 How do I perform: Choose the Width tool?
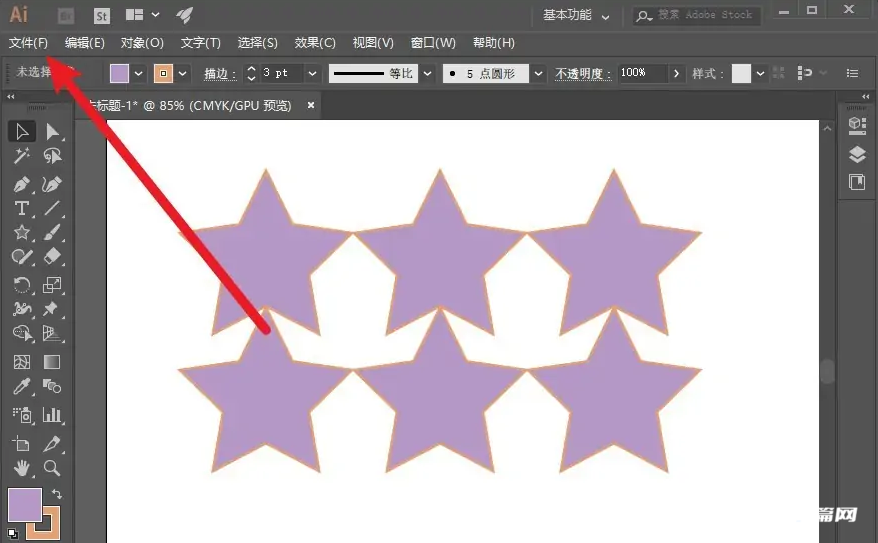point(22,309)
